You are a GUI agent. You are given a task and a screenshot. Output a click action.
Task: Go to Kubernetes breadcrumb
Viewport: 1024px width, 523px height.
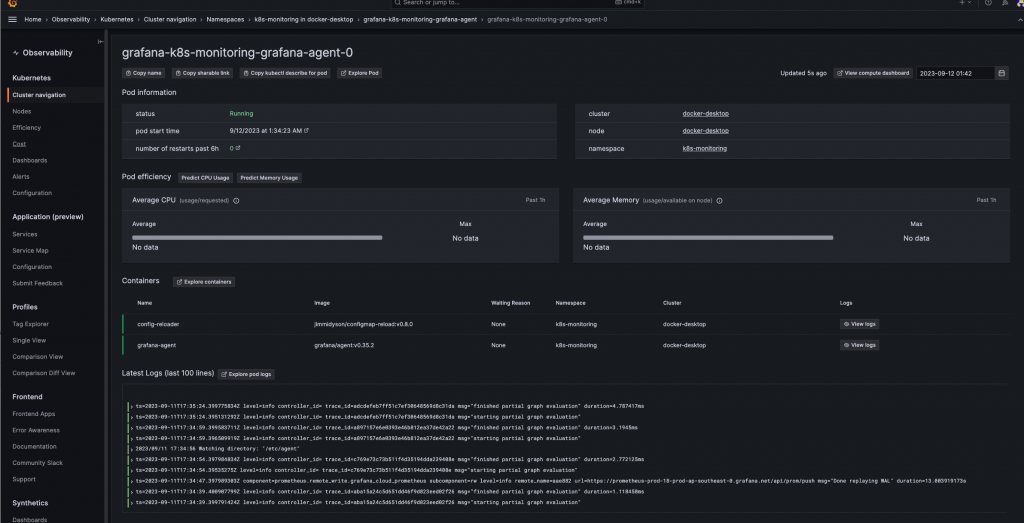click(x=117, y=20)
